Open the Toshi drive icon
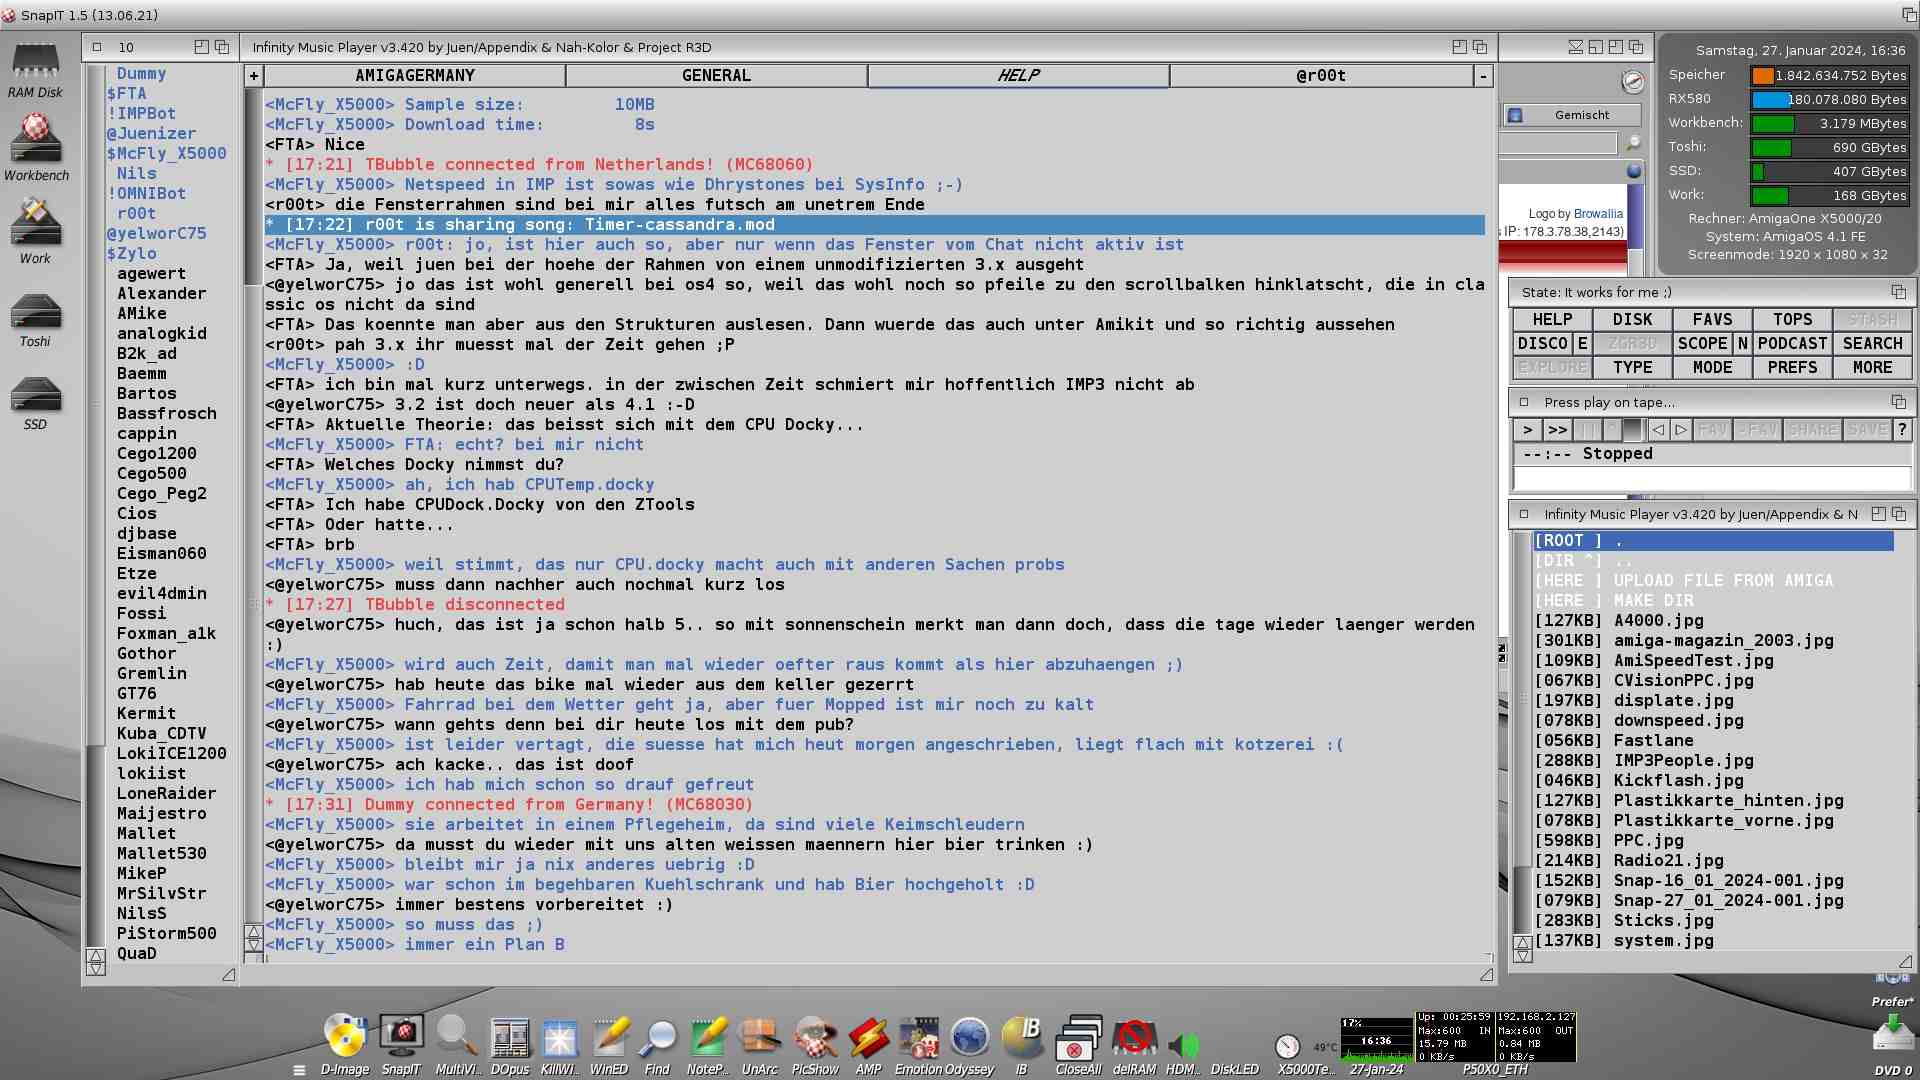1920x1080 pixels. coord(35,313)
